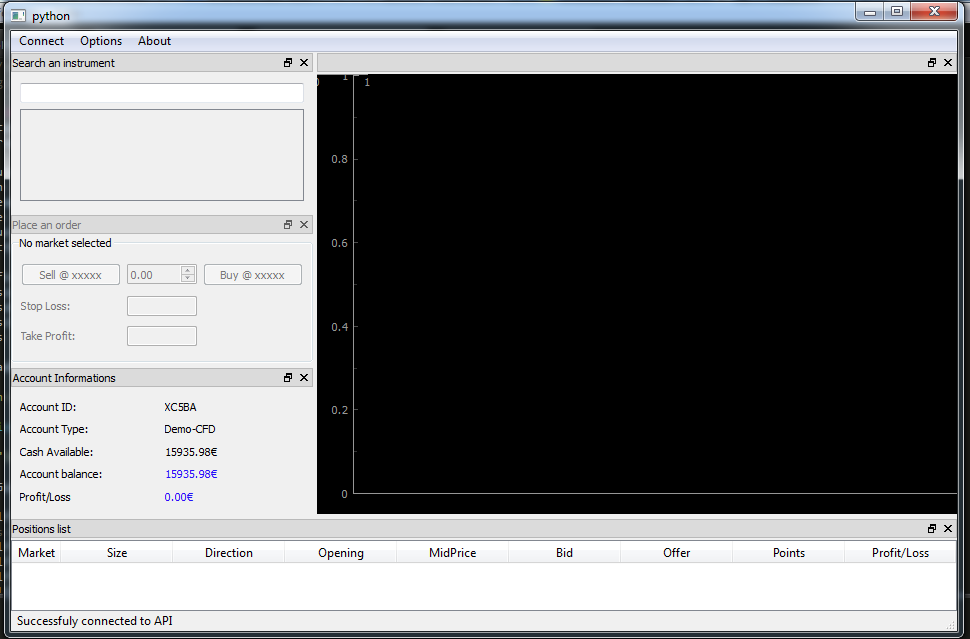Float the Place an order panel

288,225
